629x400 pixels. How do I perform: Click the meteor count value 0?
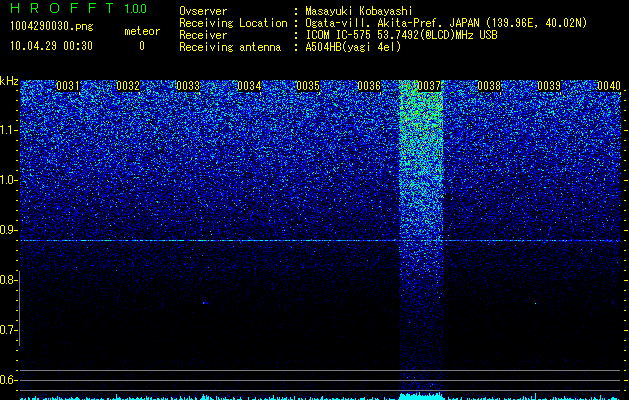[x=142, y=46]
